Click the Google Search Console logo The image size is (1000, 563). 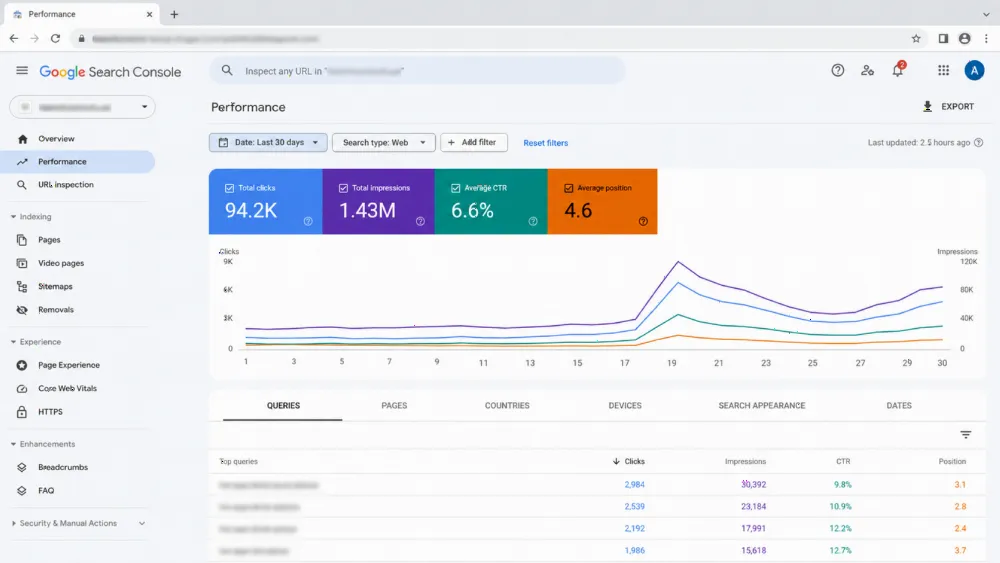[x=110, y=72]
